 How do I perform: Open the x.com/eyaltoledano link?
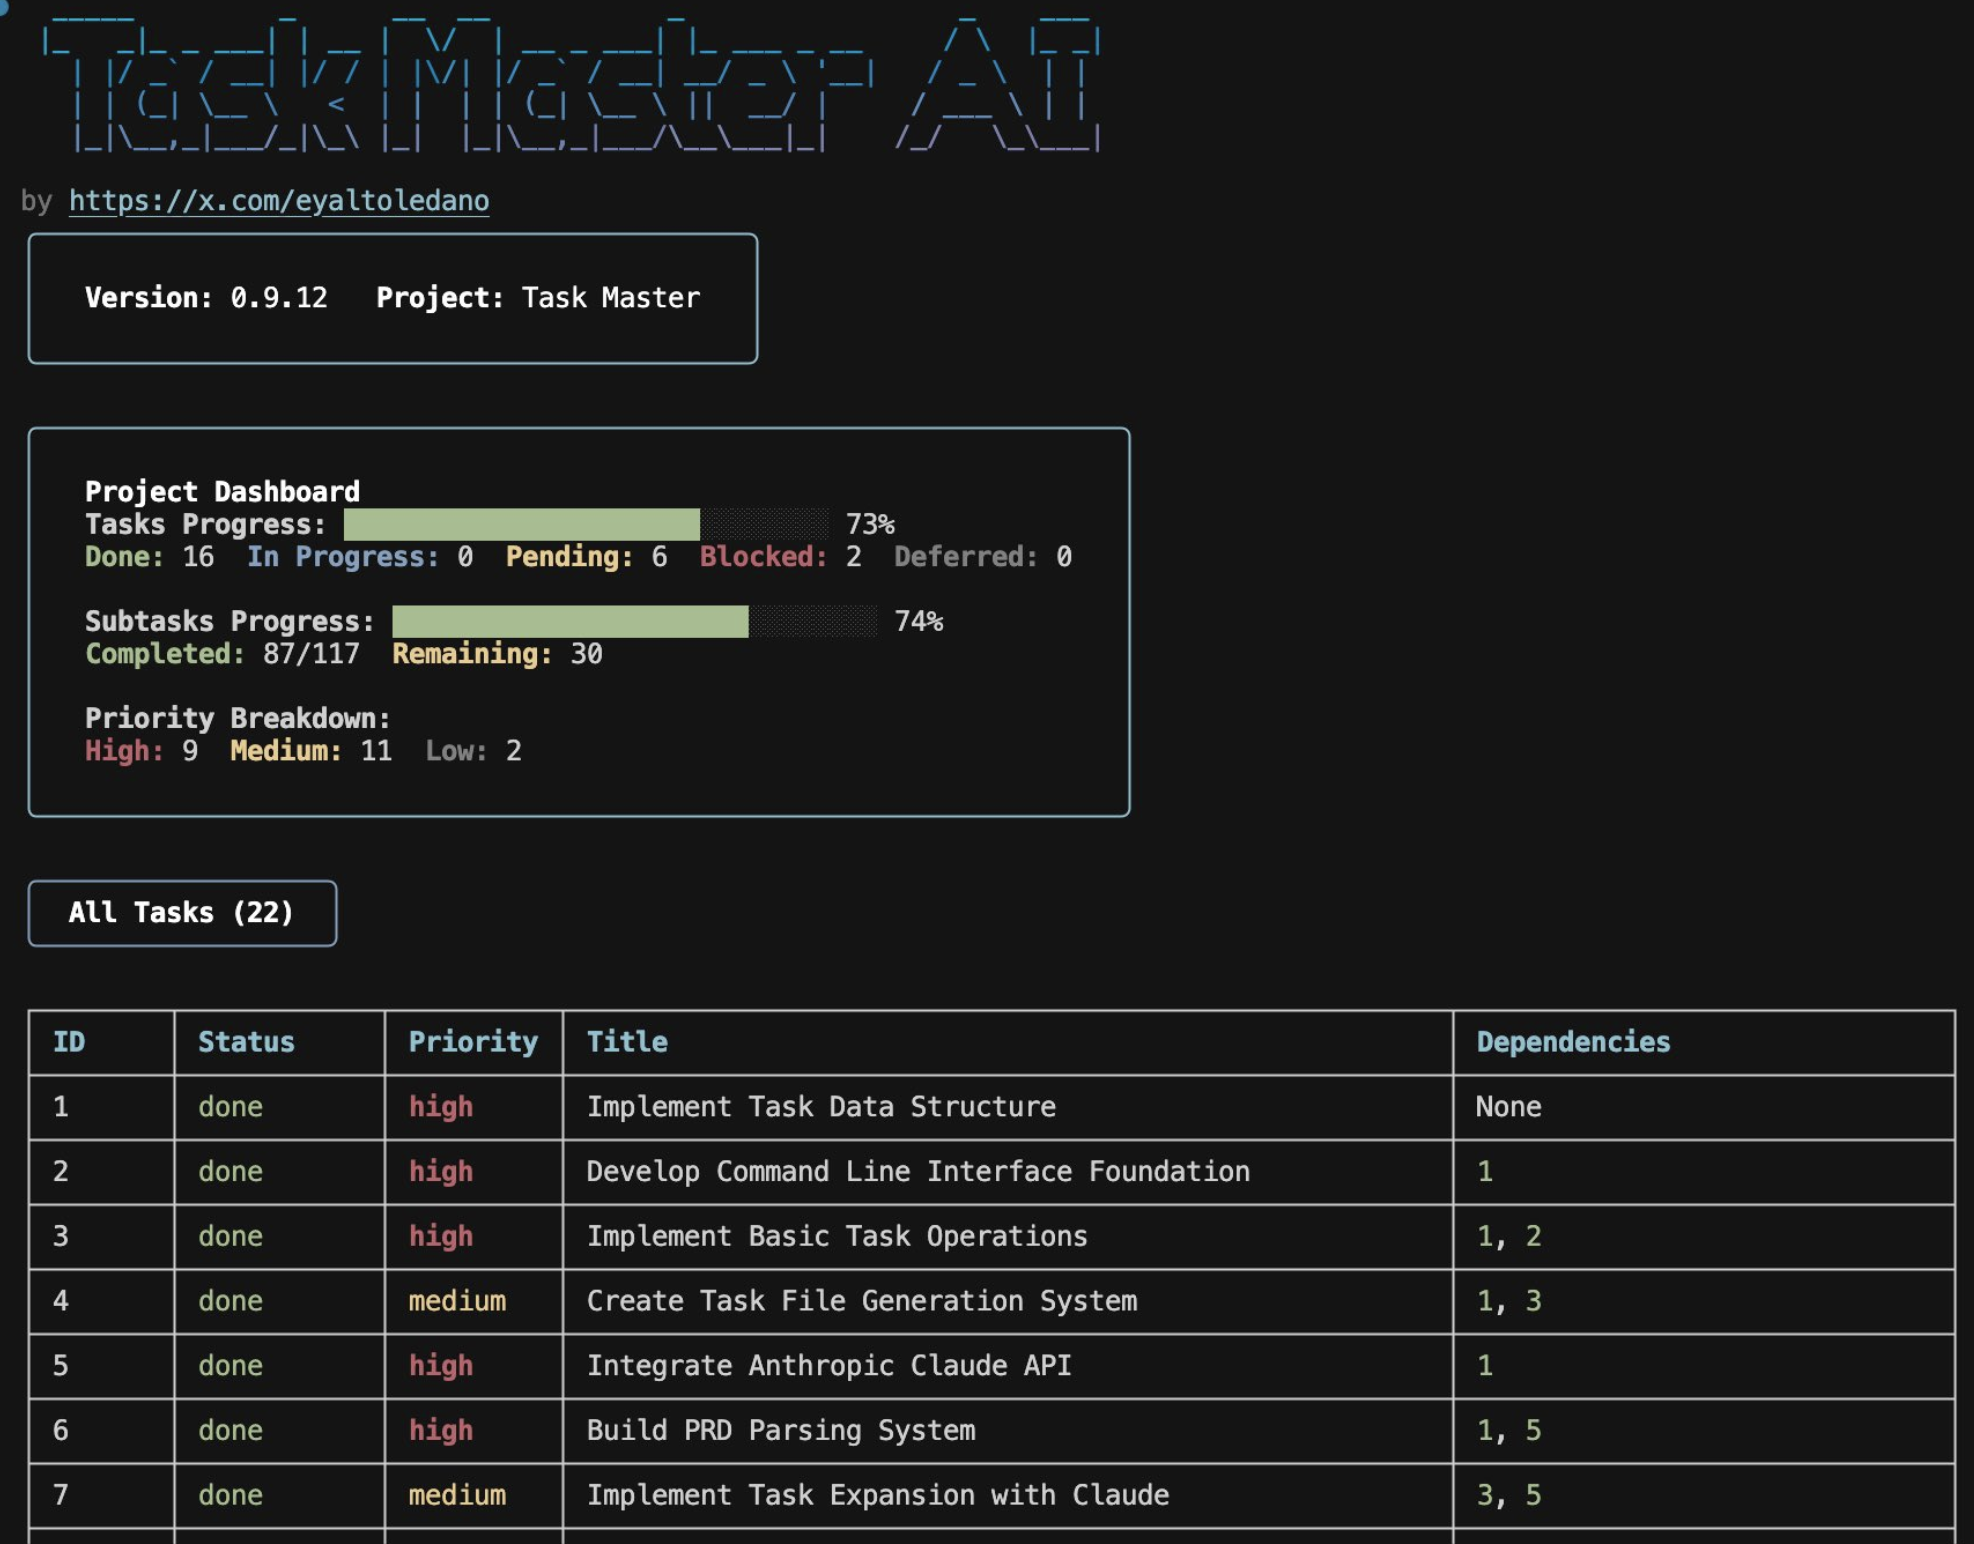coord(278,201)
